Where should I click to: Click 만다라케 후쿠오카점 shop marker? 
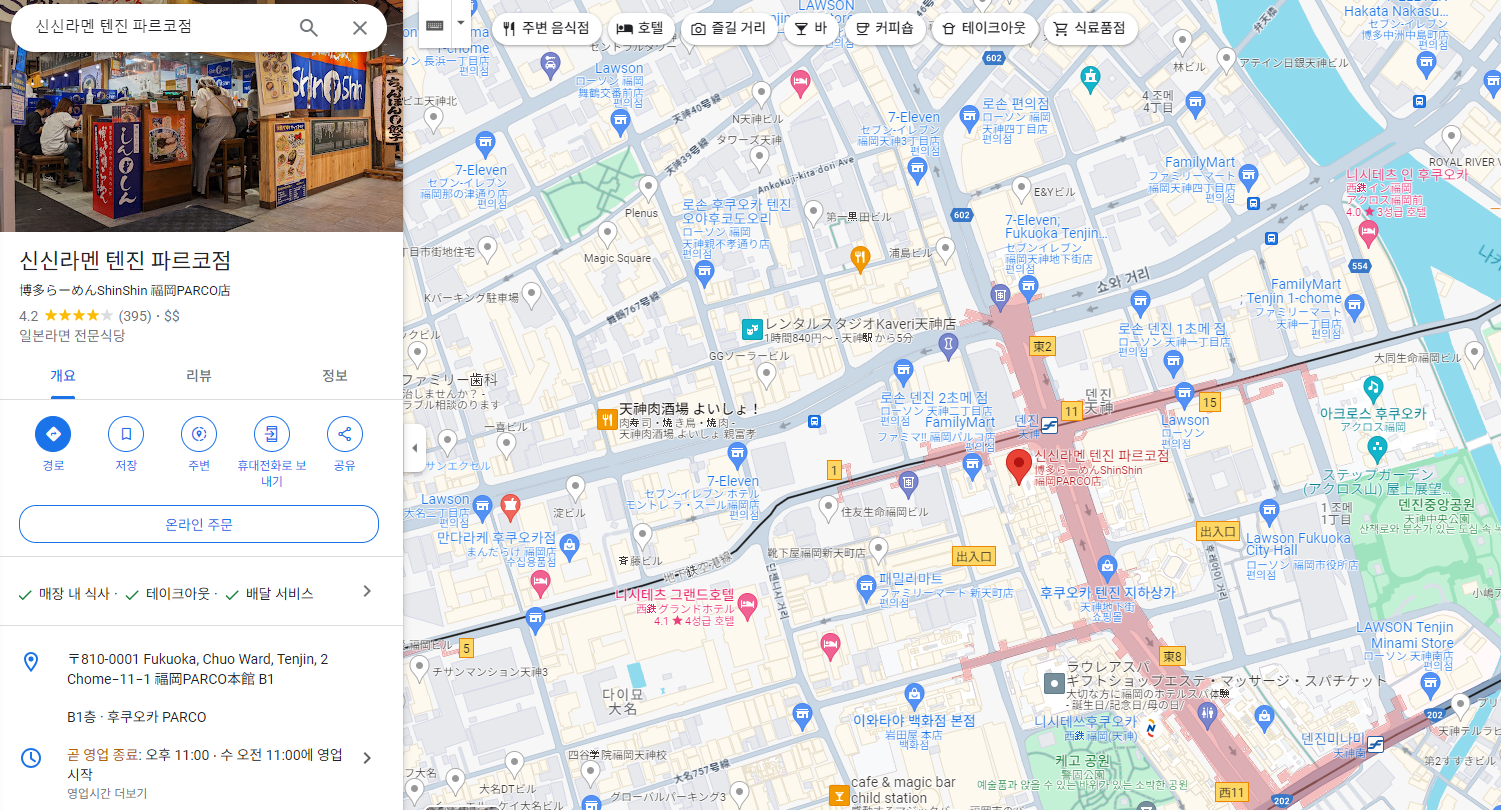click(569, 545)
